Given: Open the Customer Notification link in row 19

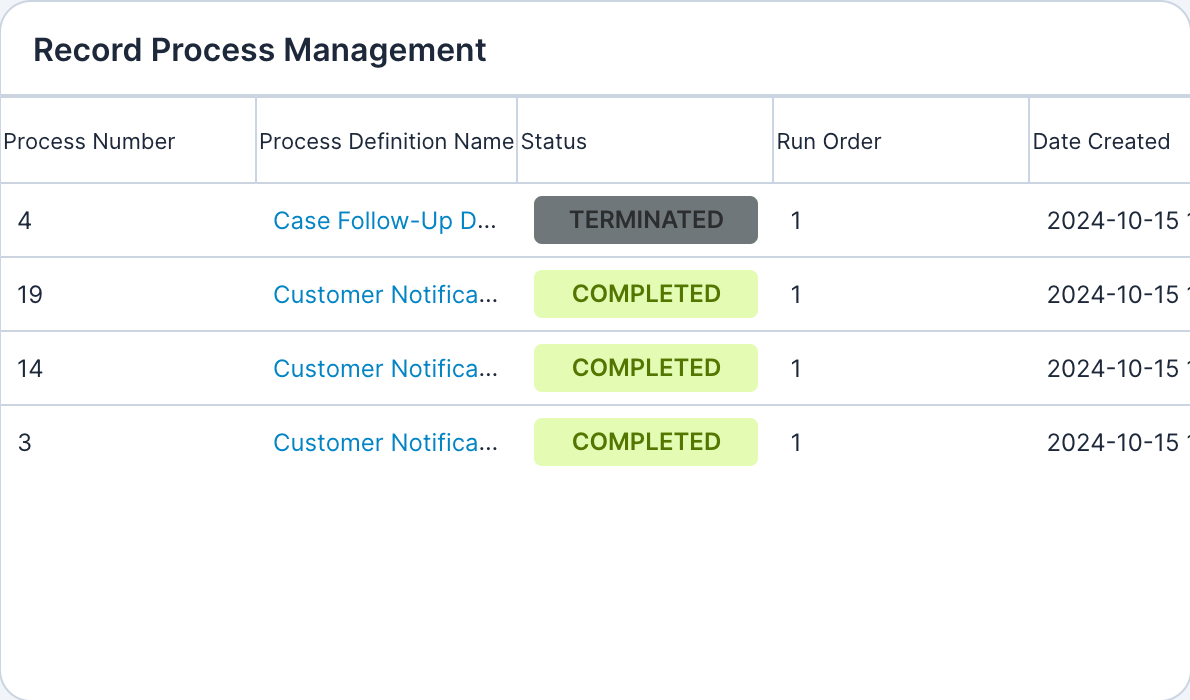Looking at the screenshot, I should point(385,294).
